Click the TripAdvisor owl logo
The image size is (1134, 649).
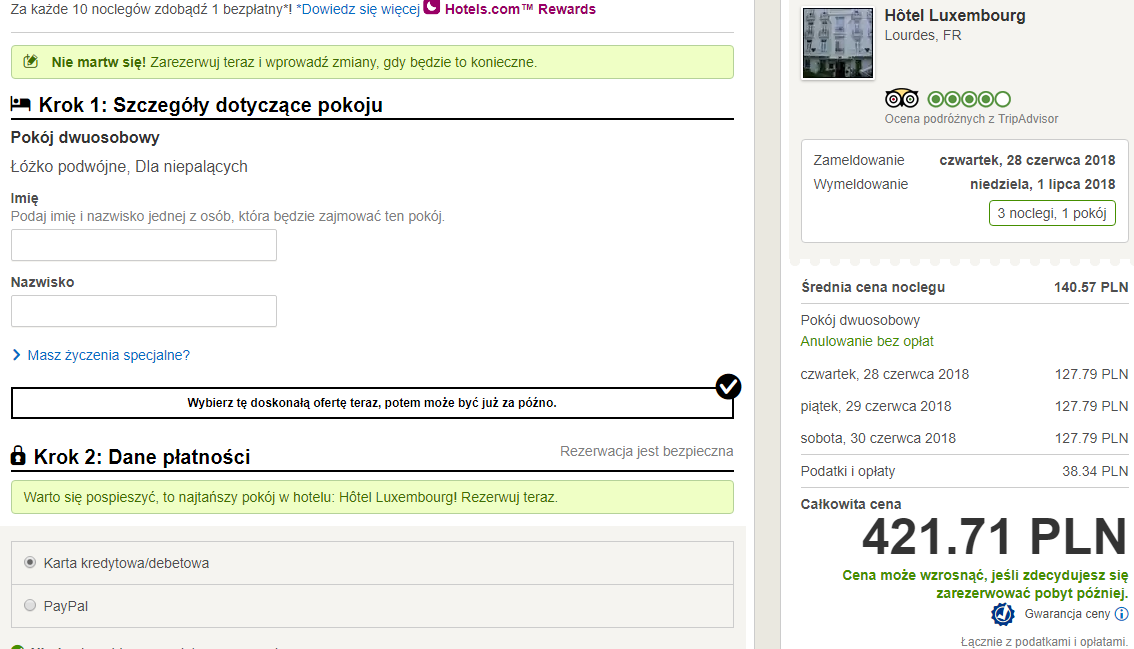click(x=902, y=98)
